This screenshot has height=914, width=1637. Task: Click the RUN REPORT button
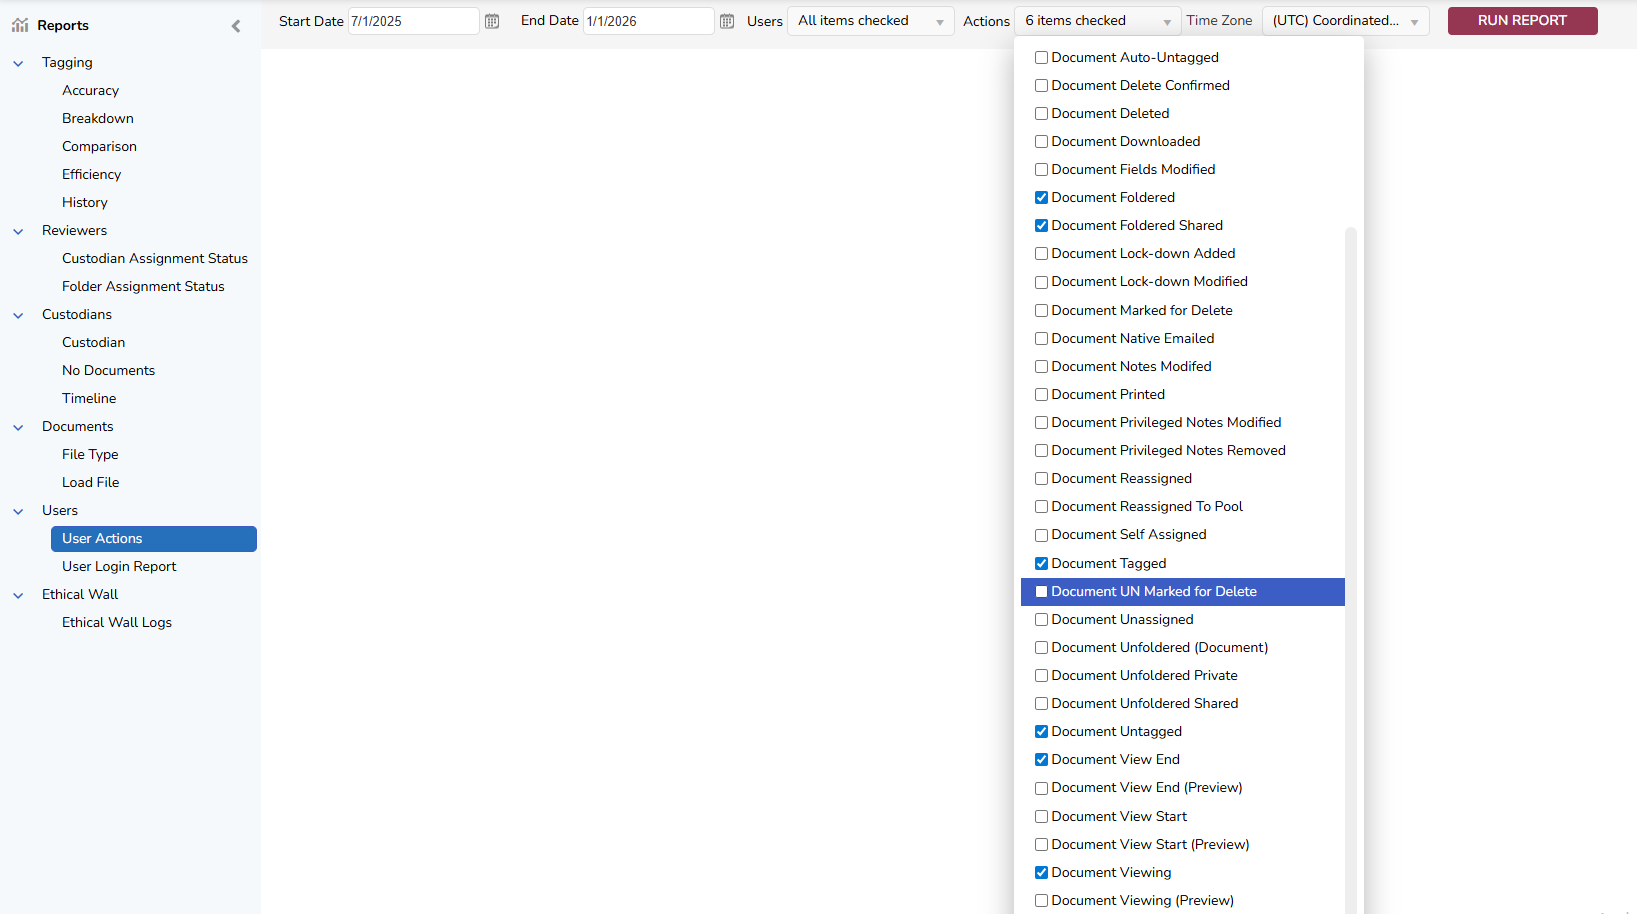pos(1522,21)
